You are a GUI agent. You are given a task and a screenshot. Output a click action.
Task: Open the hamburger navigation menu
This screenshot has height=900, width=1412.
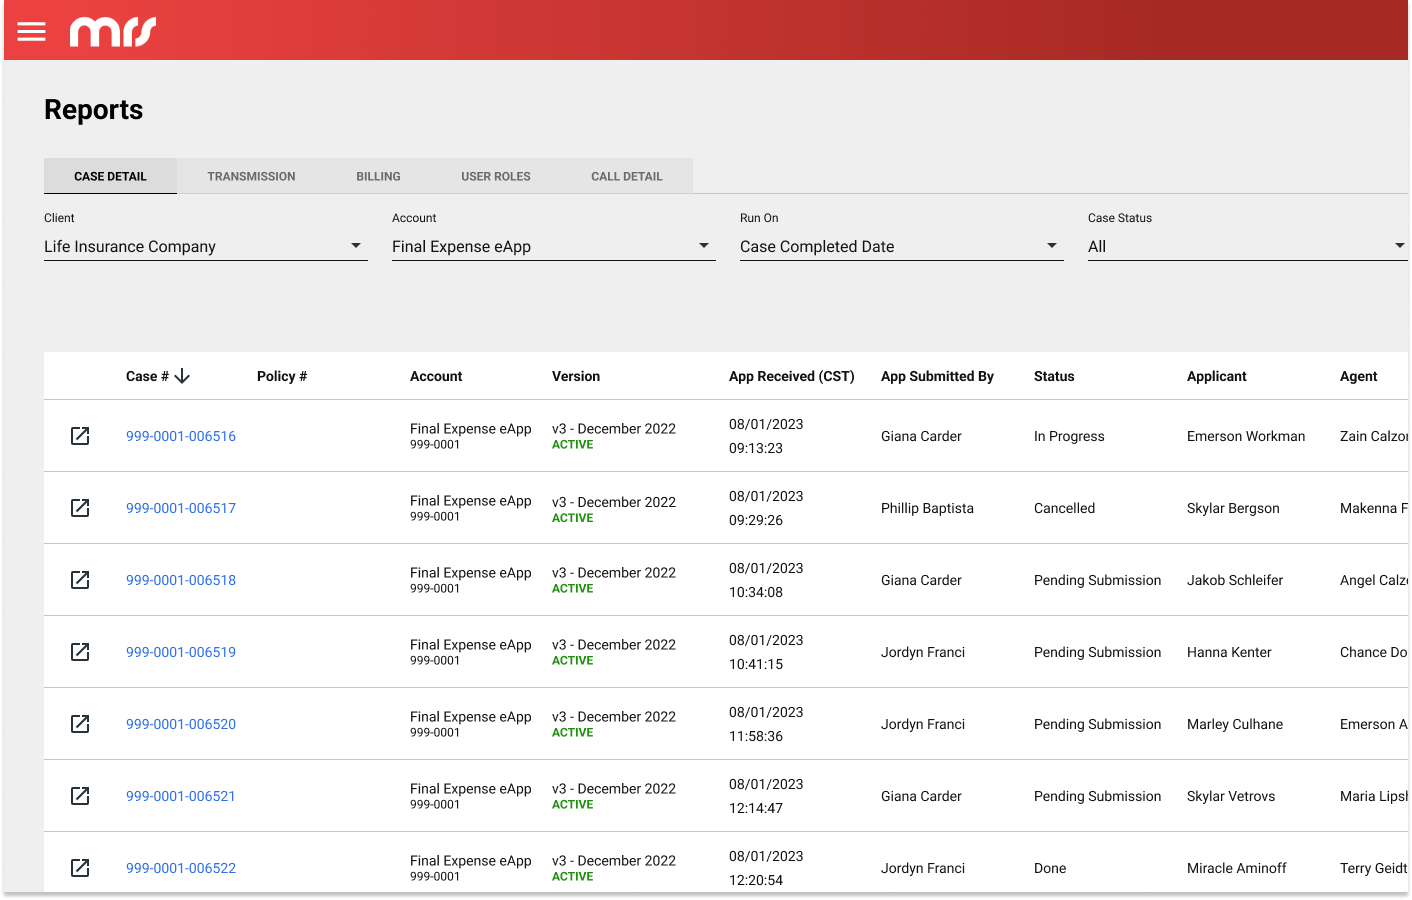pyautogui.click(x=31, y=30)
